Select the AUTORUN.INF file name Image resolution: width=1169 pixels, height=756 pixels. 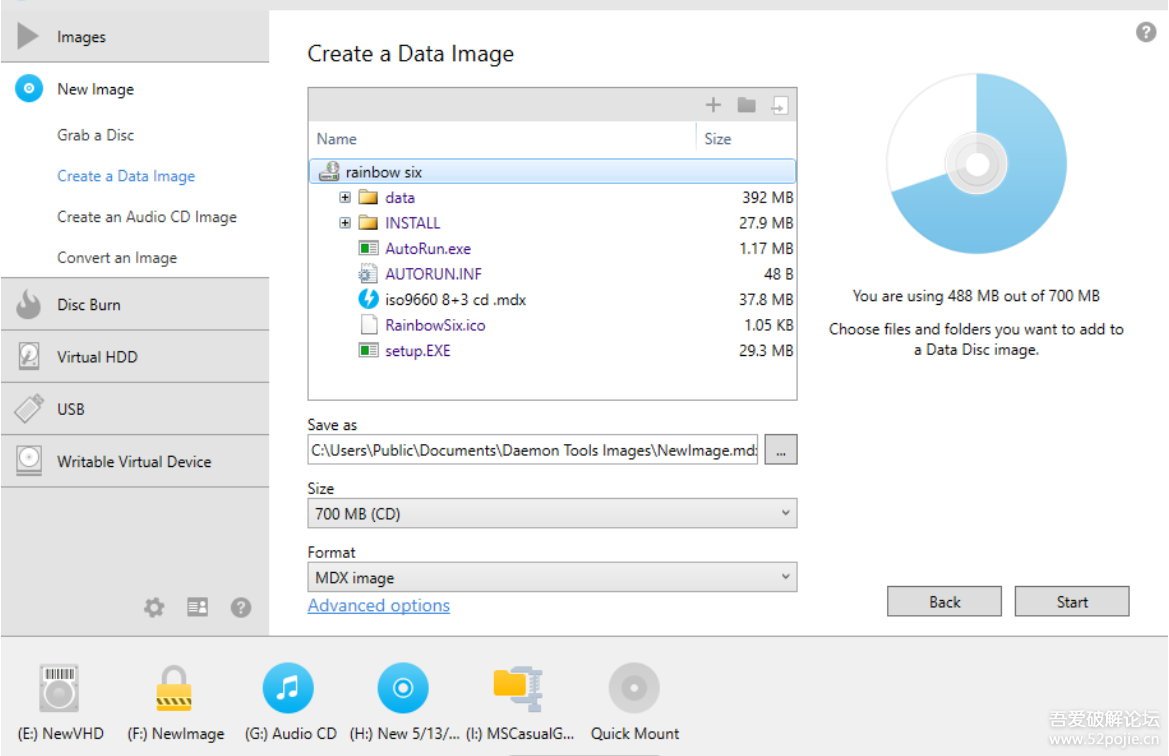click(x=433, y=274)
